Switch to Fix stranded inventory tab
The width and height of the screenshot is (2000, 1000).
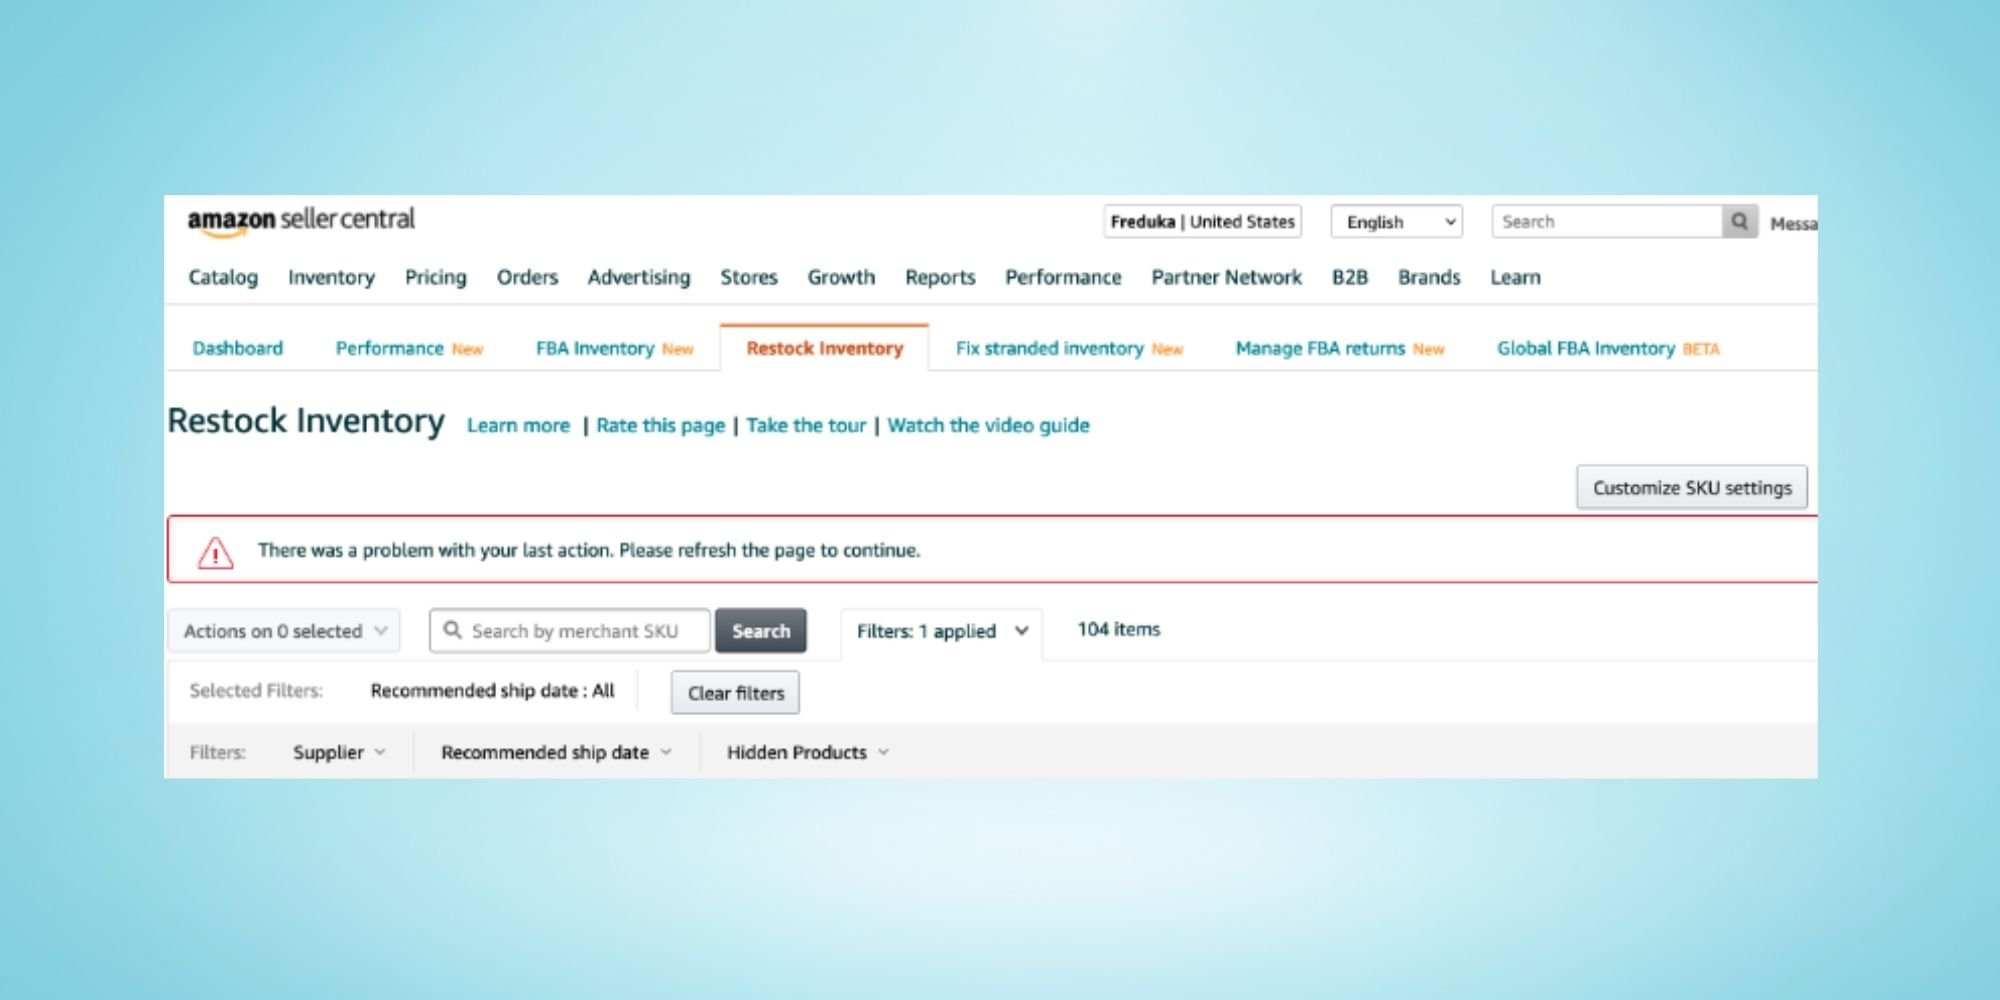coord(1049,348)
